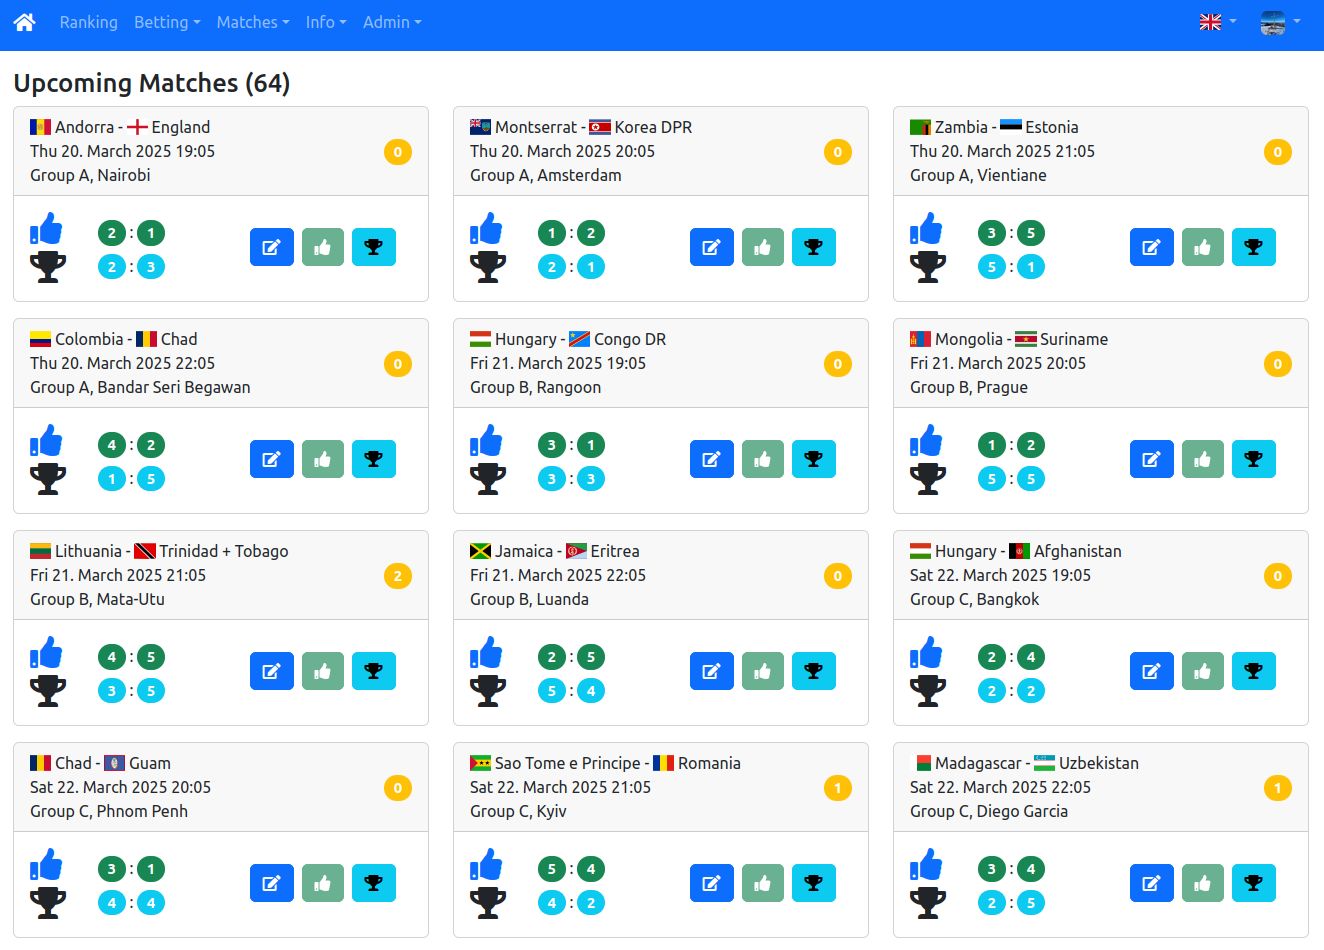Click thumbs-up button for Jamaica - Eritrea

click(x=763, y=671)
